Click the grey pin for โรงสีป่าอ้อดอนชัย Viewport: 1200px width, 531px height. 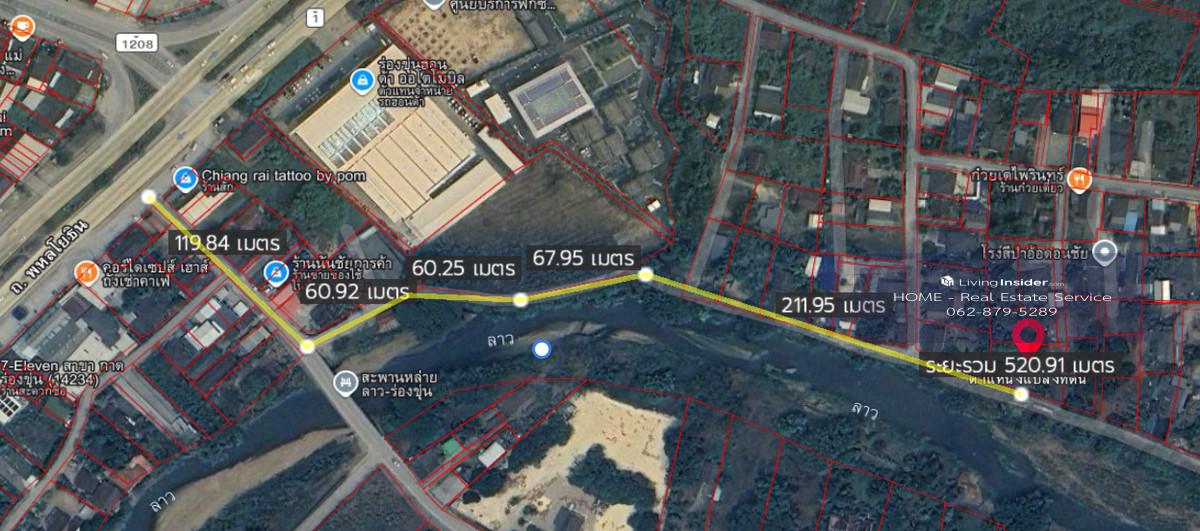click(x=1105, y=251)
